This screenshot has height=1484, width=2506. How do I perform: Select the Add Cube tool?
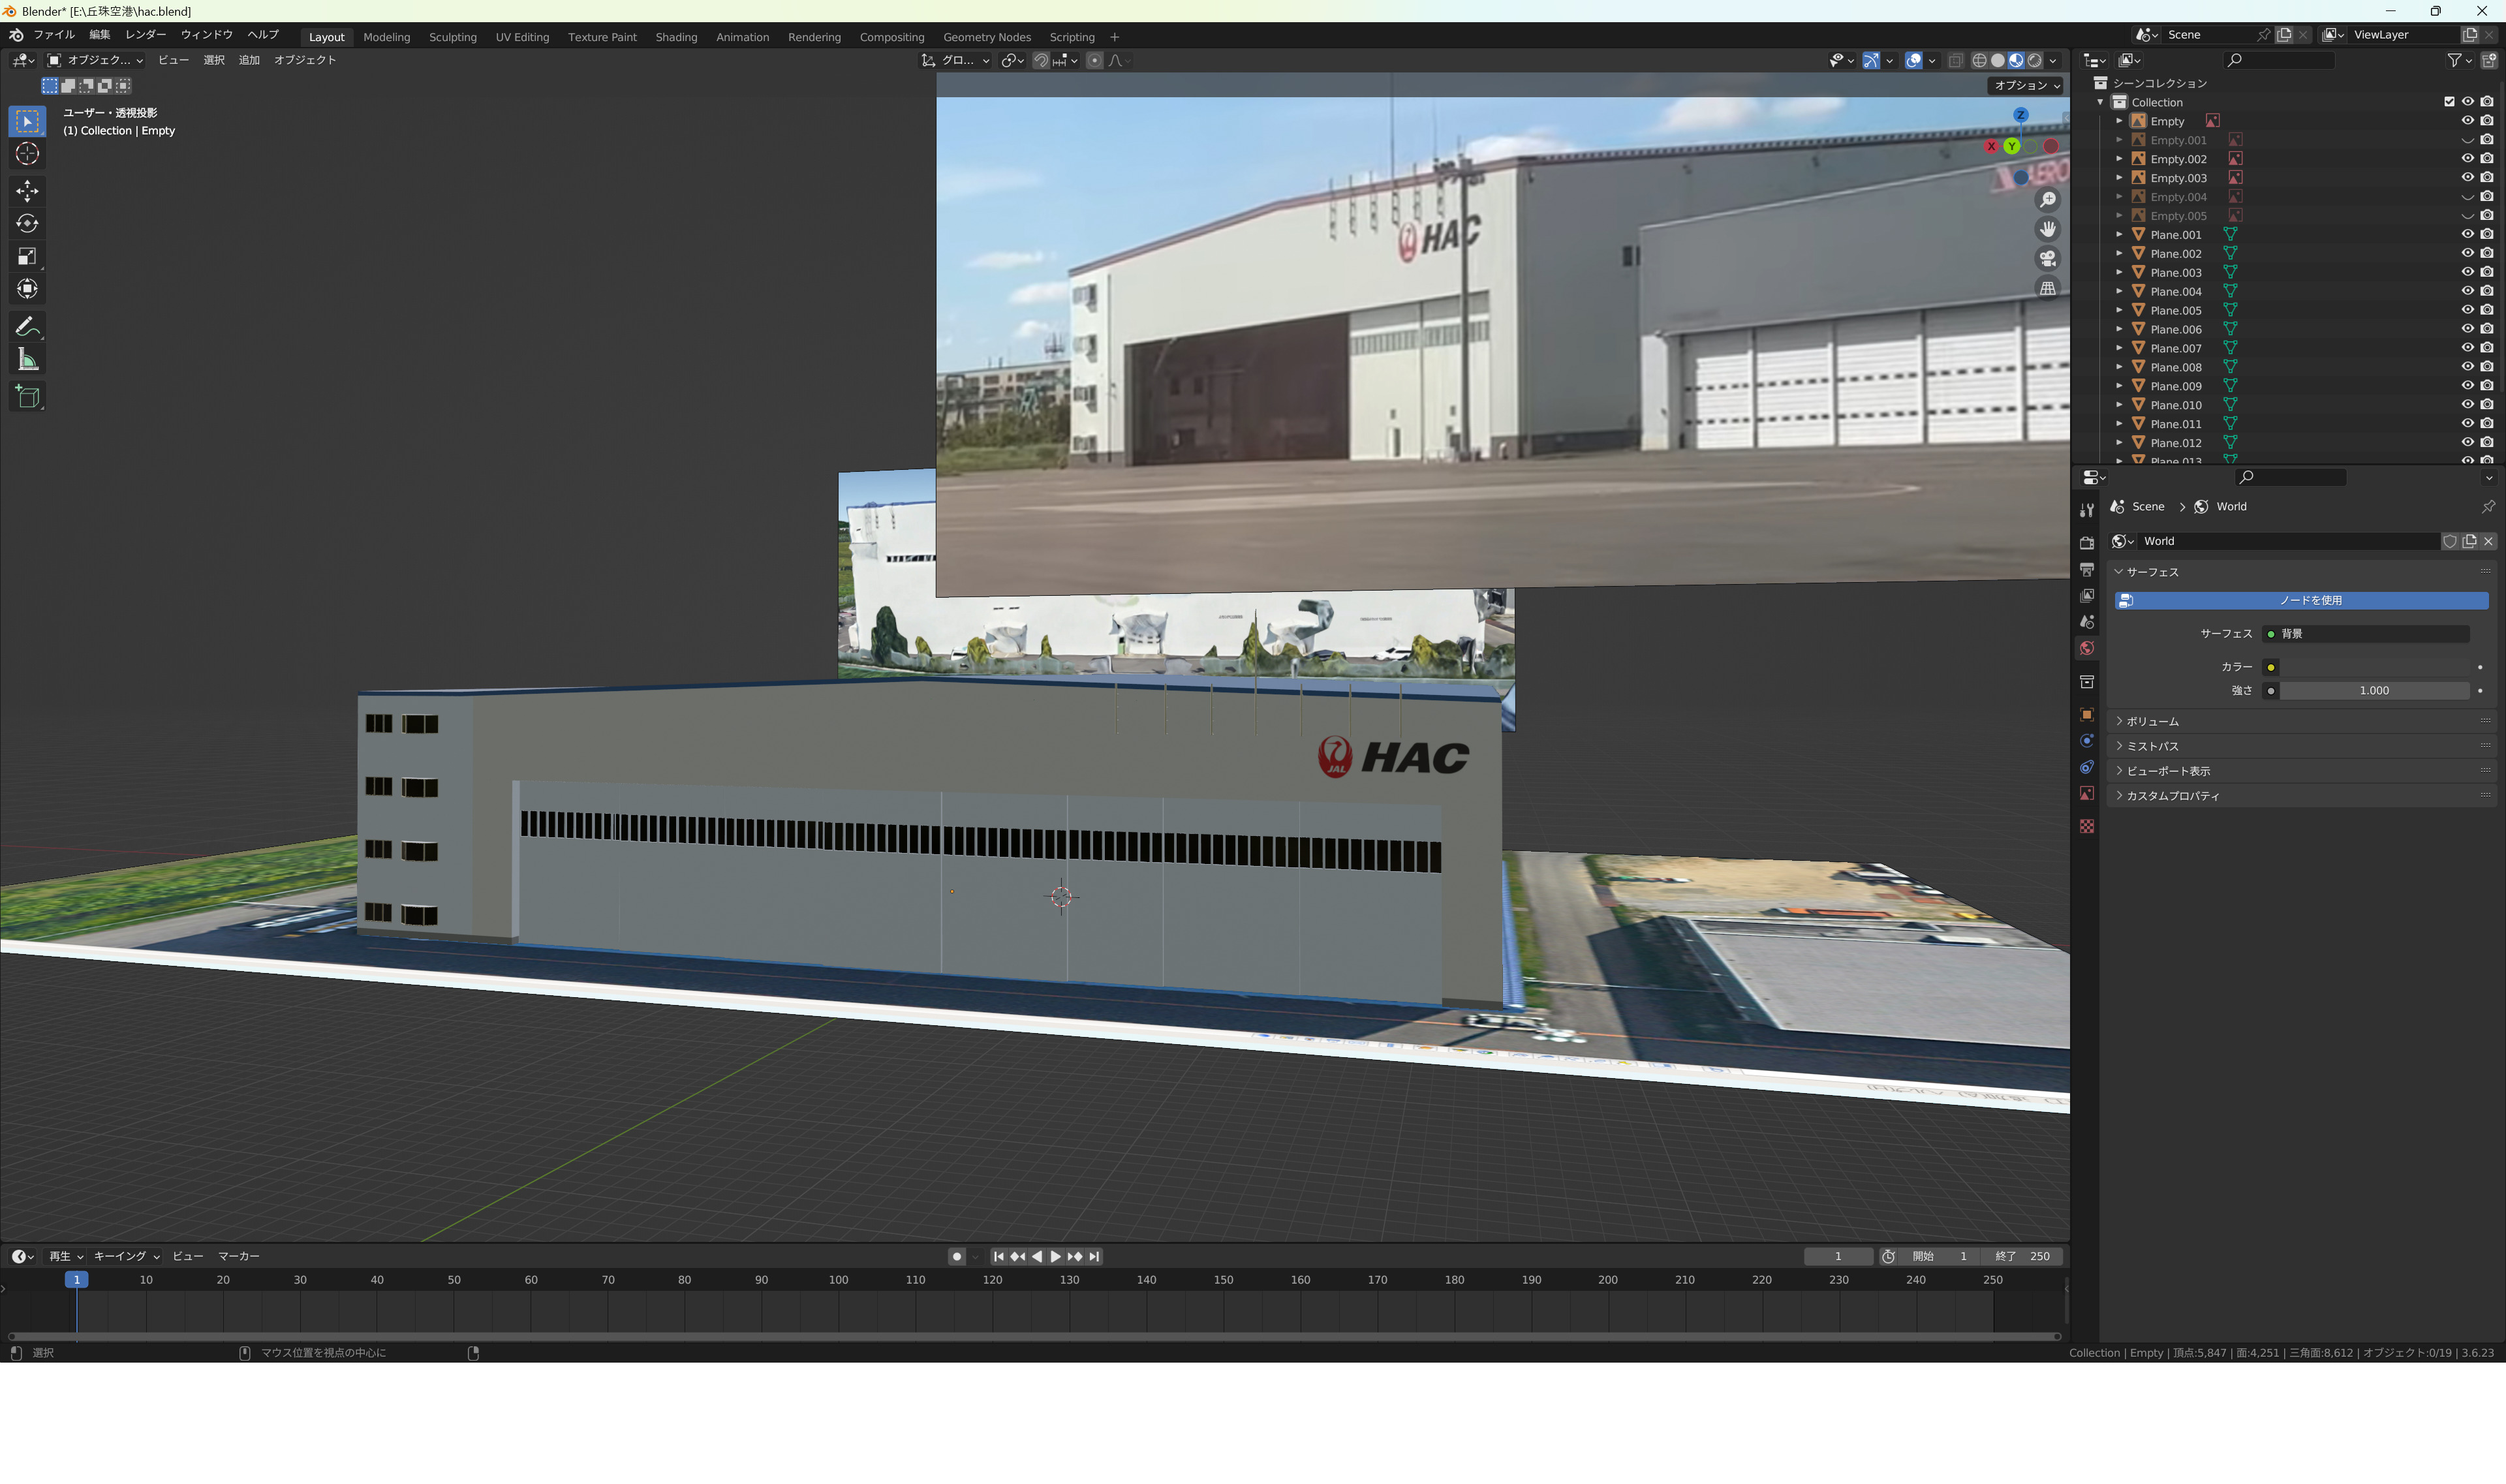pyautogui.click(x=27, y=396)
